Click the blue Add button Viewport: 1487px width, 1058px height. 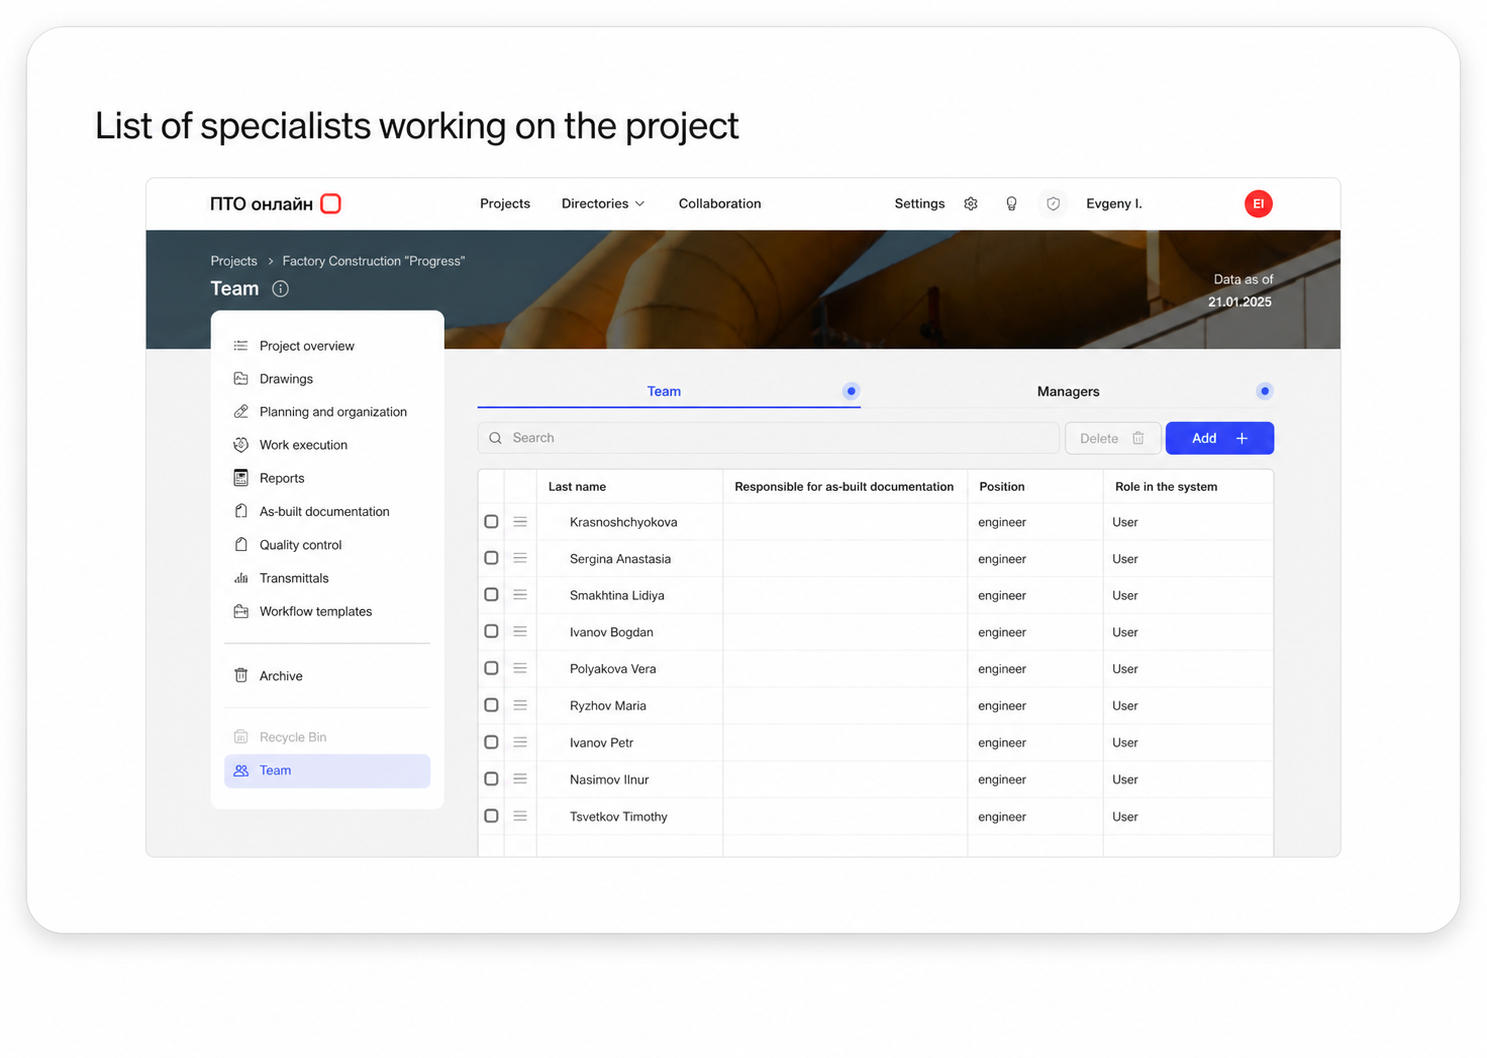click(x=1219, y=438)
